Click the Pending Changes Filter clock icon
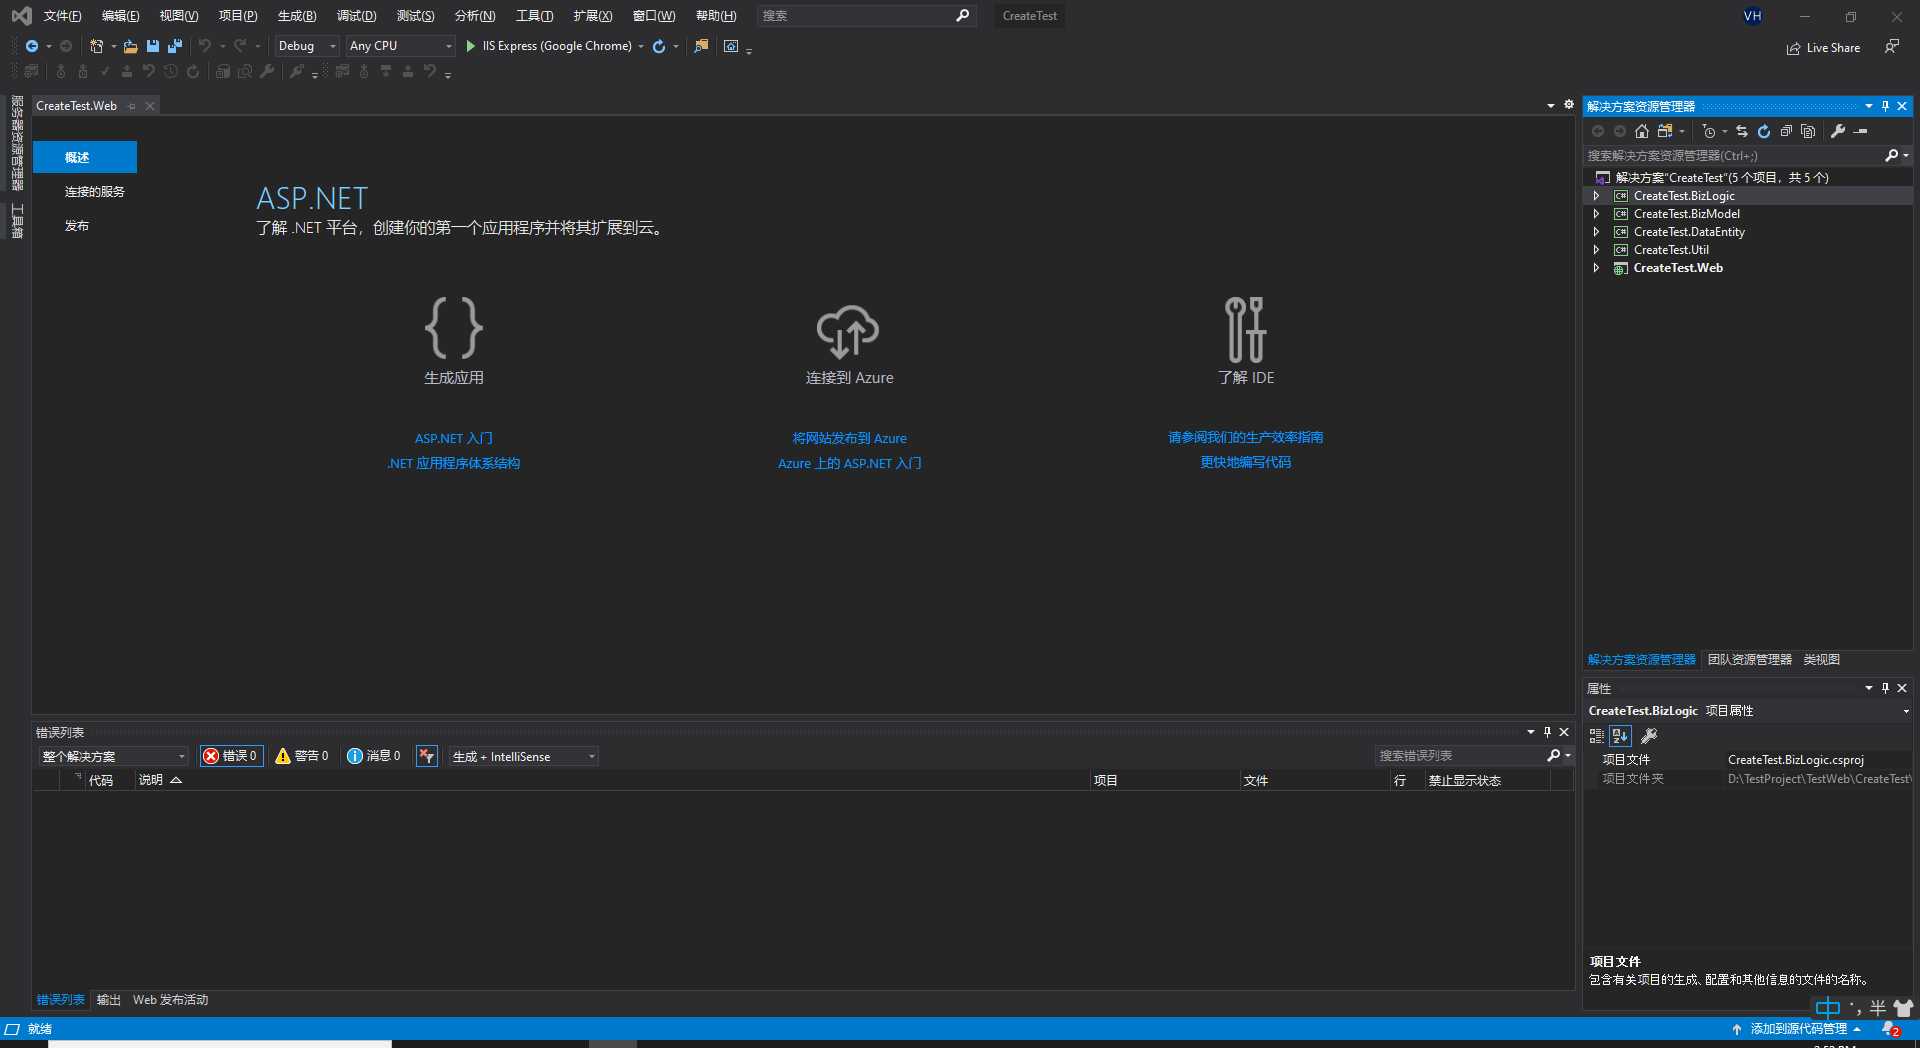Image resolution: width=1920 pixels, height=1048 pixels. point(1709,131)
